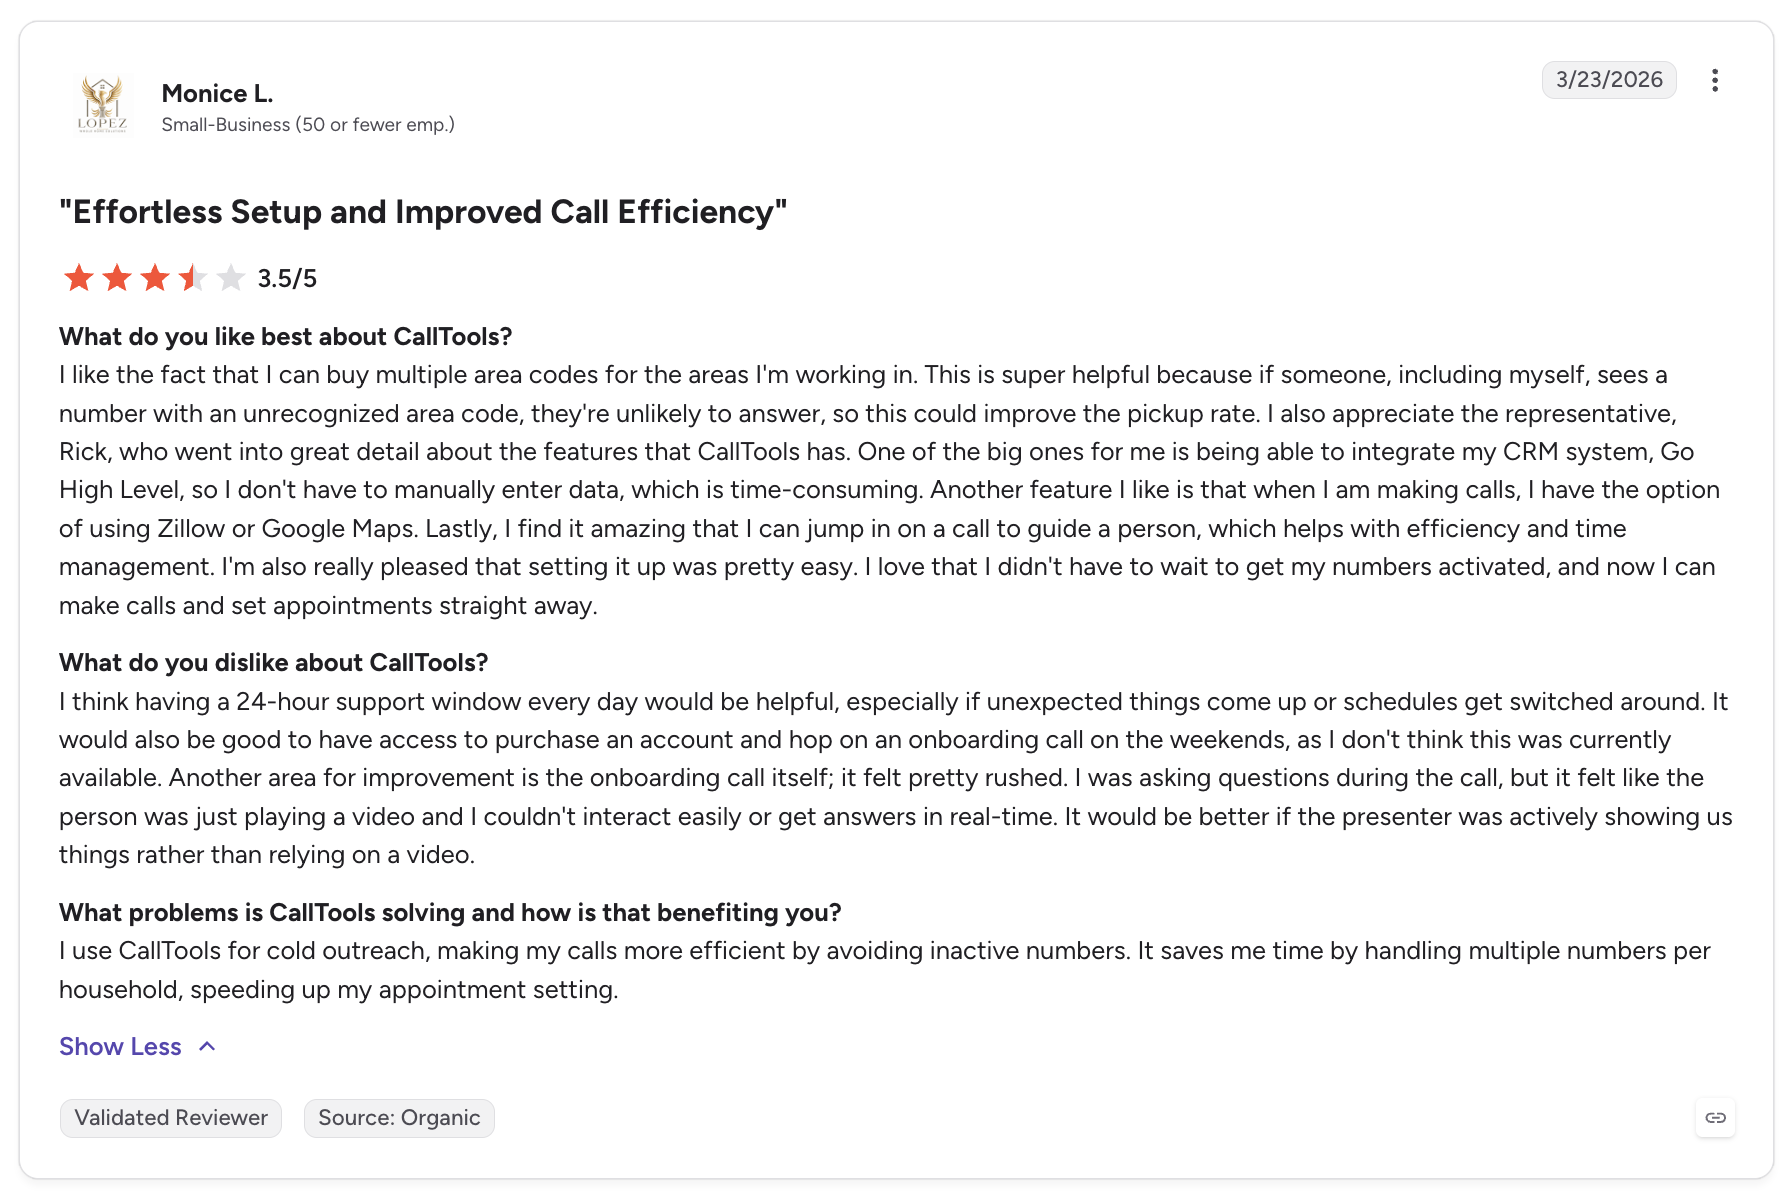Collapse the review with Show Less
This screenshot has height=1194, width=1790.
[x=120, y=1047]
